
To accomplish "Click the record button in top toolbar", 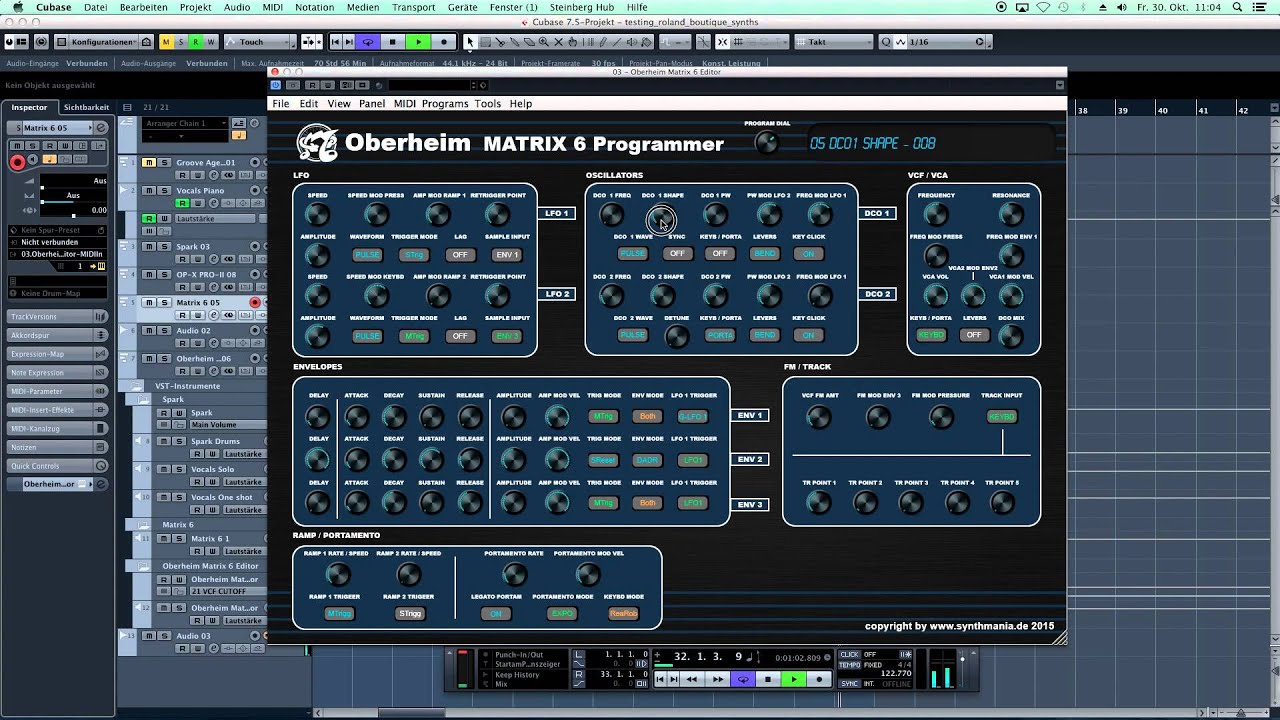I will tap(443, 42).
